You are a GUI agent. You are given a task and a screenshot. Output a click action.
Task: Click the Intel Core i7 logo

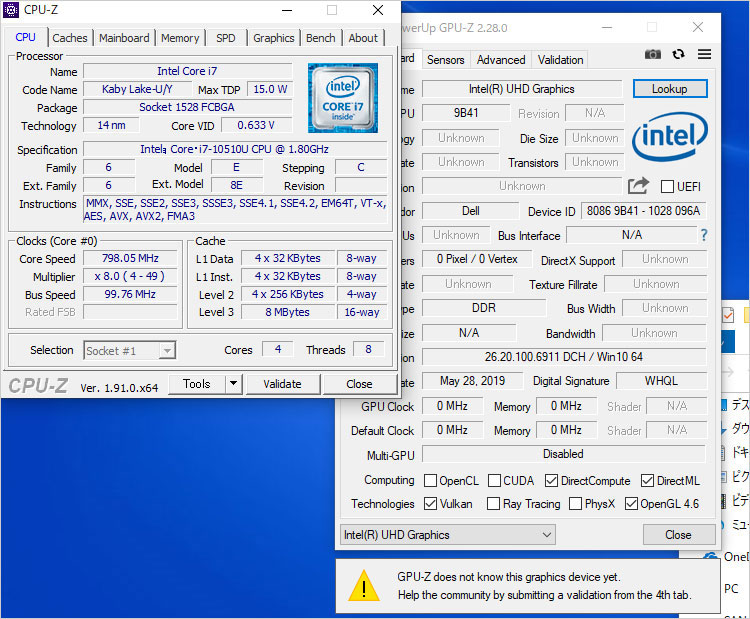pyautogui.click(x=343, y=98)
